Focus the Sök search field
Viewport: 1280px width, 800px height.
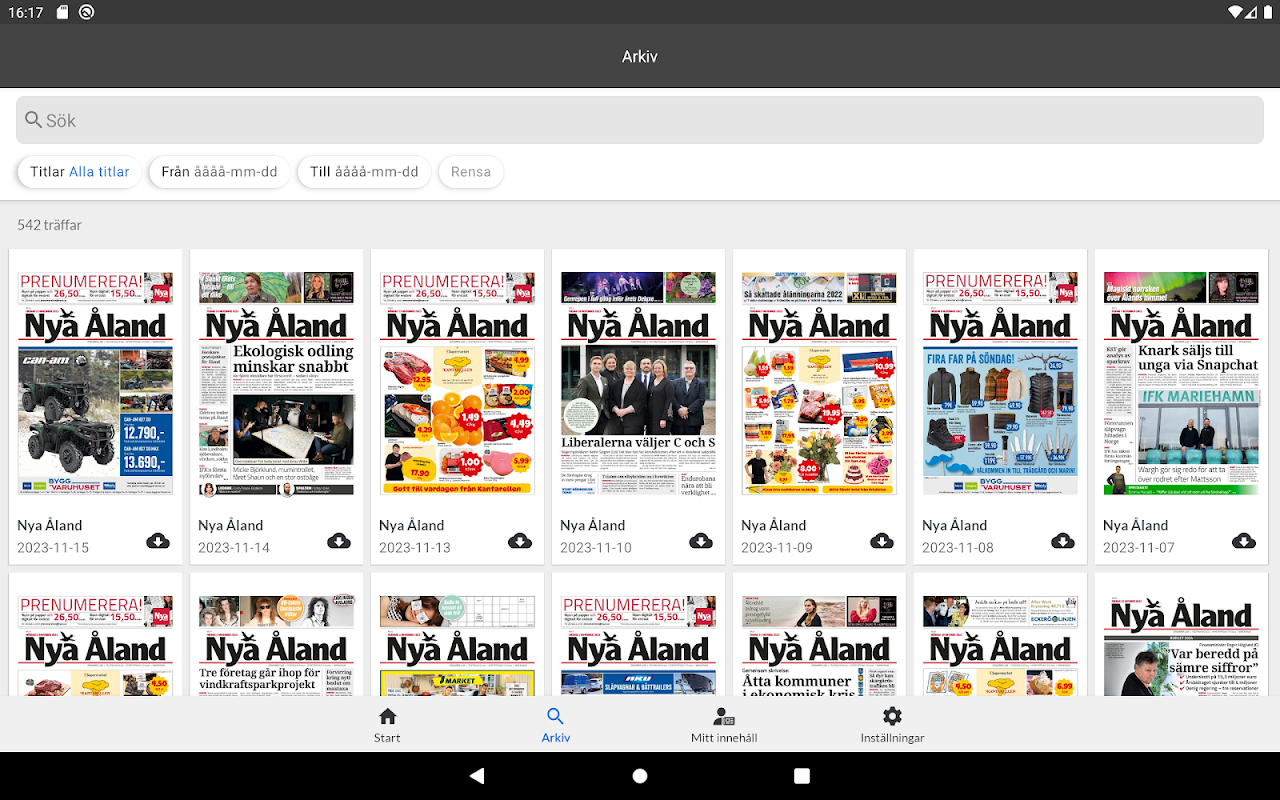pos(640,120)
